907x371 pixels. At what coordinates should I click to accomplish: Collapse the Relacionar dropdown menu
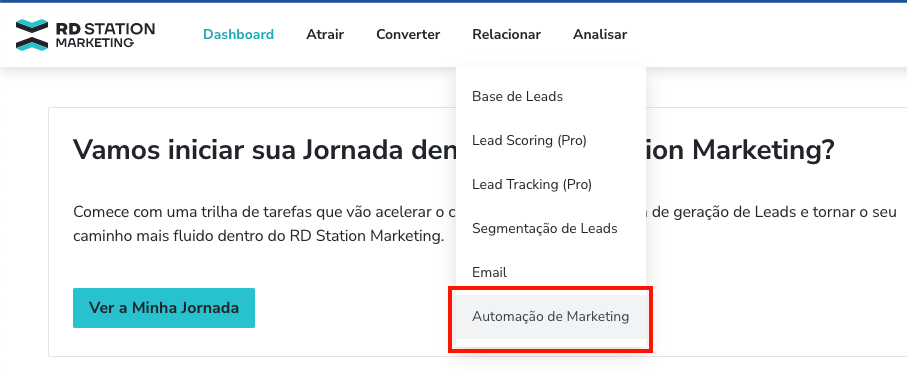506,34
